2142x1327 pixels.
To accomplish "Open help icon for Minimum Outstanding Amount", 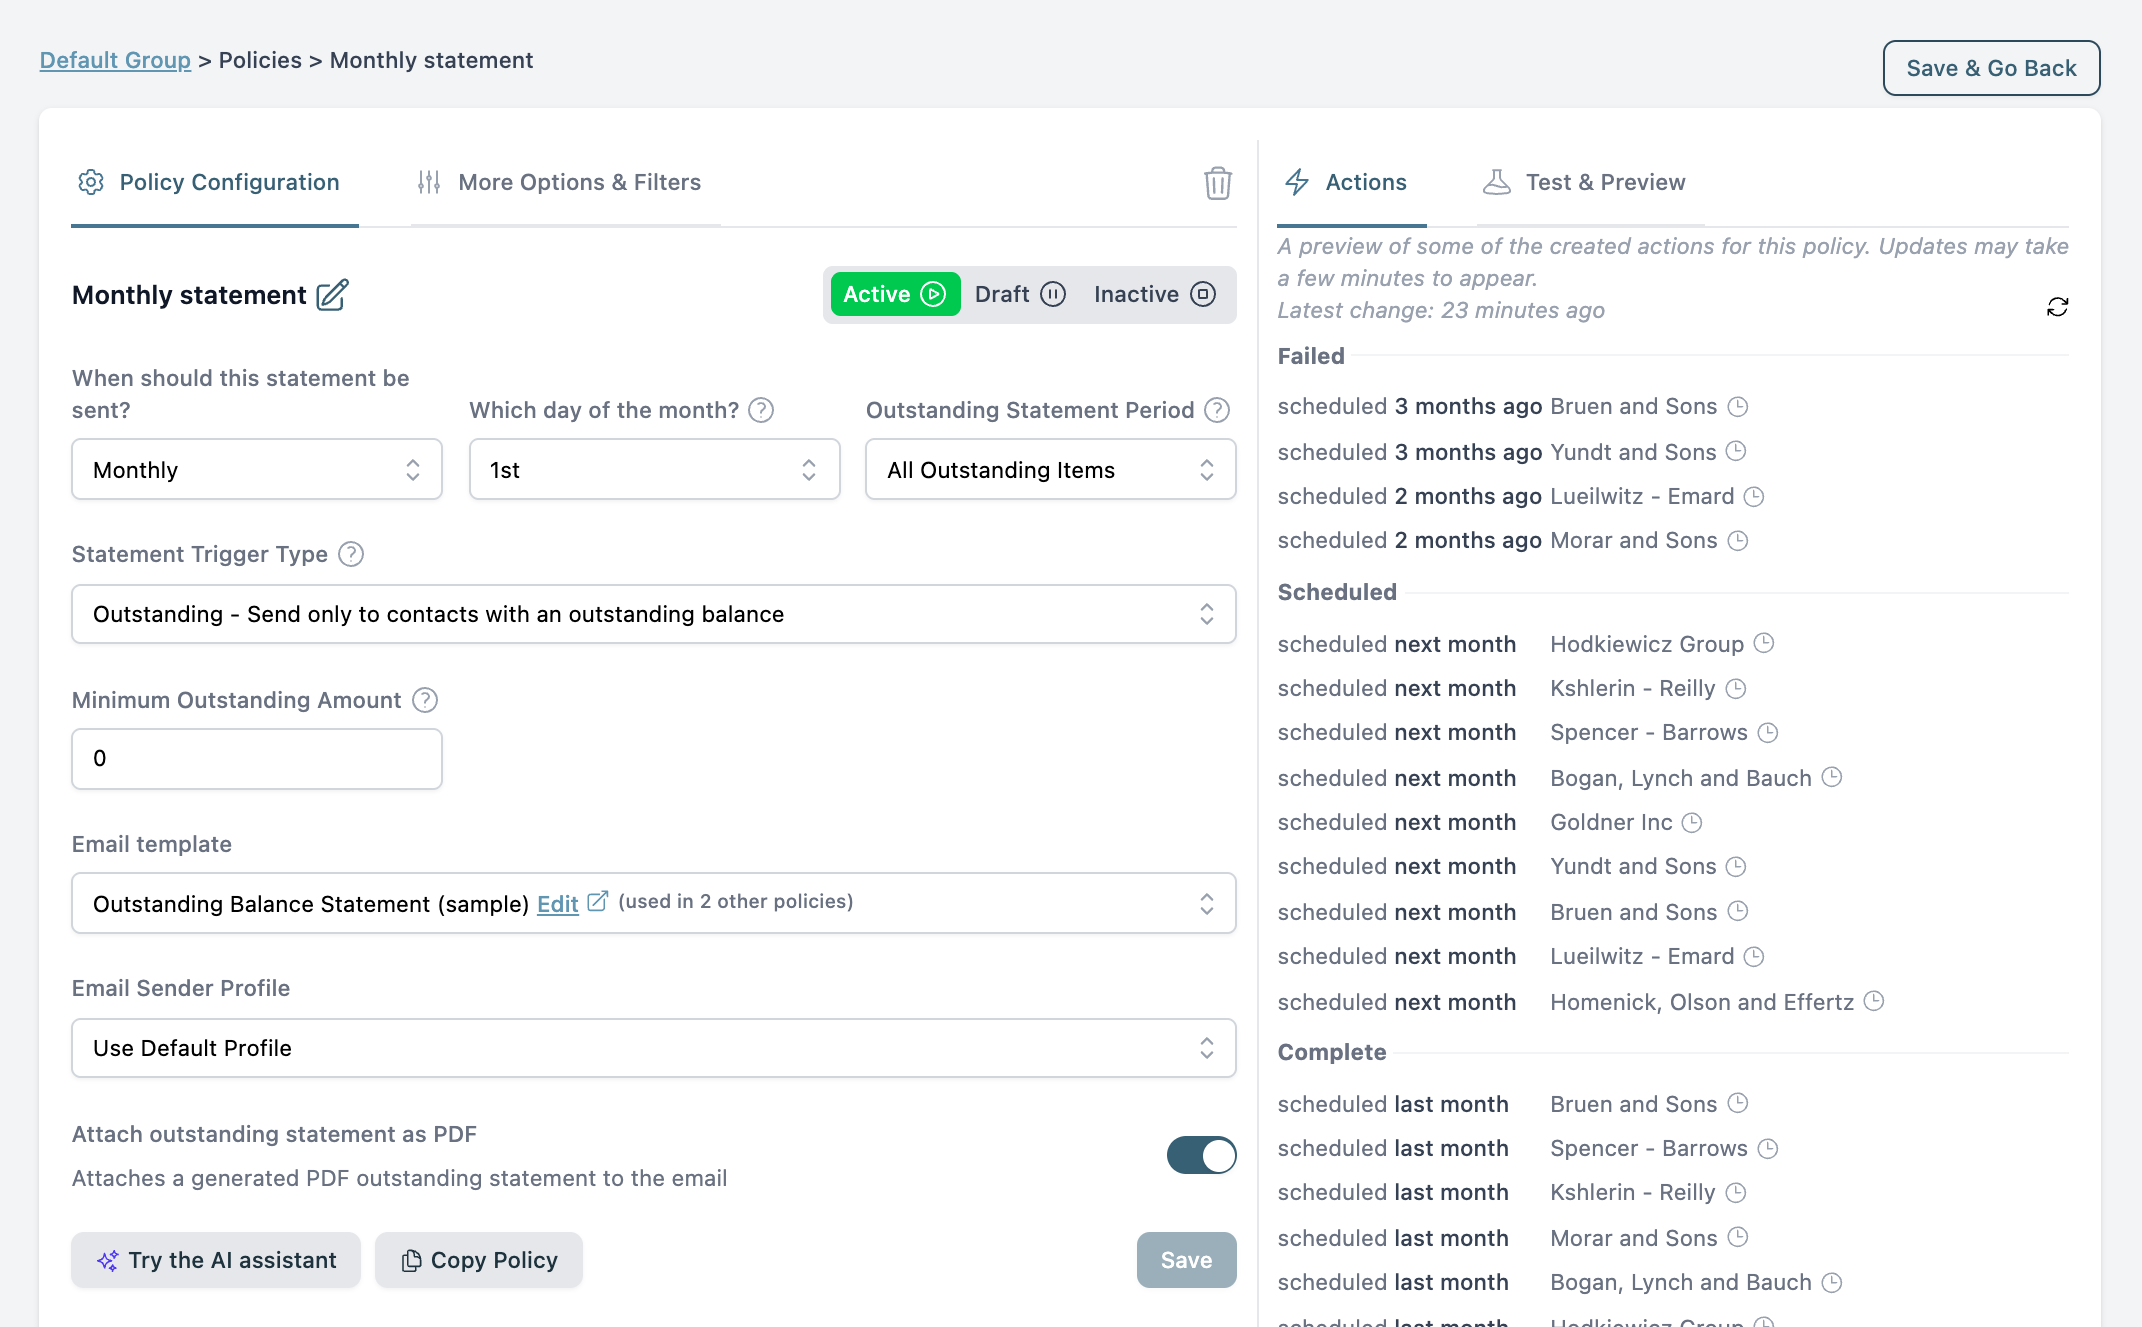I will point(425,700).
